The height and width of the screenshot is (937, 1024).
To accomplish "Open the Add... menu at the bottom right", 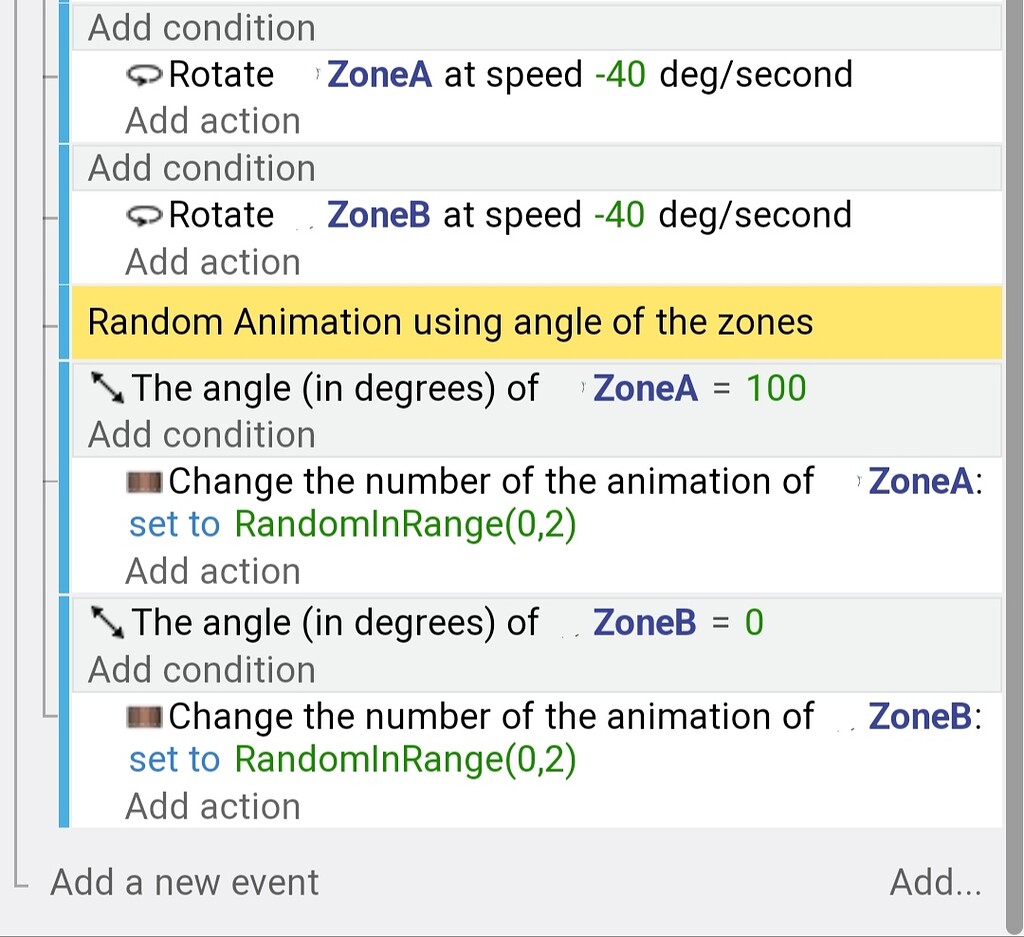I will pyautogui.click(x=934, y=882).
